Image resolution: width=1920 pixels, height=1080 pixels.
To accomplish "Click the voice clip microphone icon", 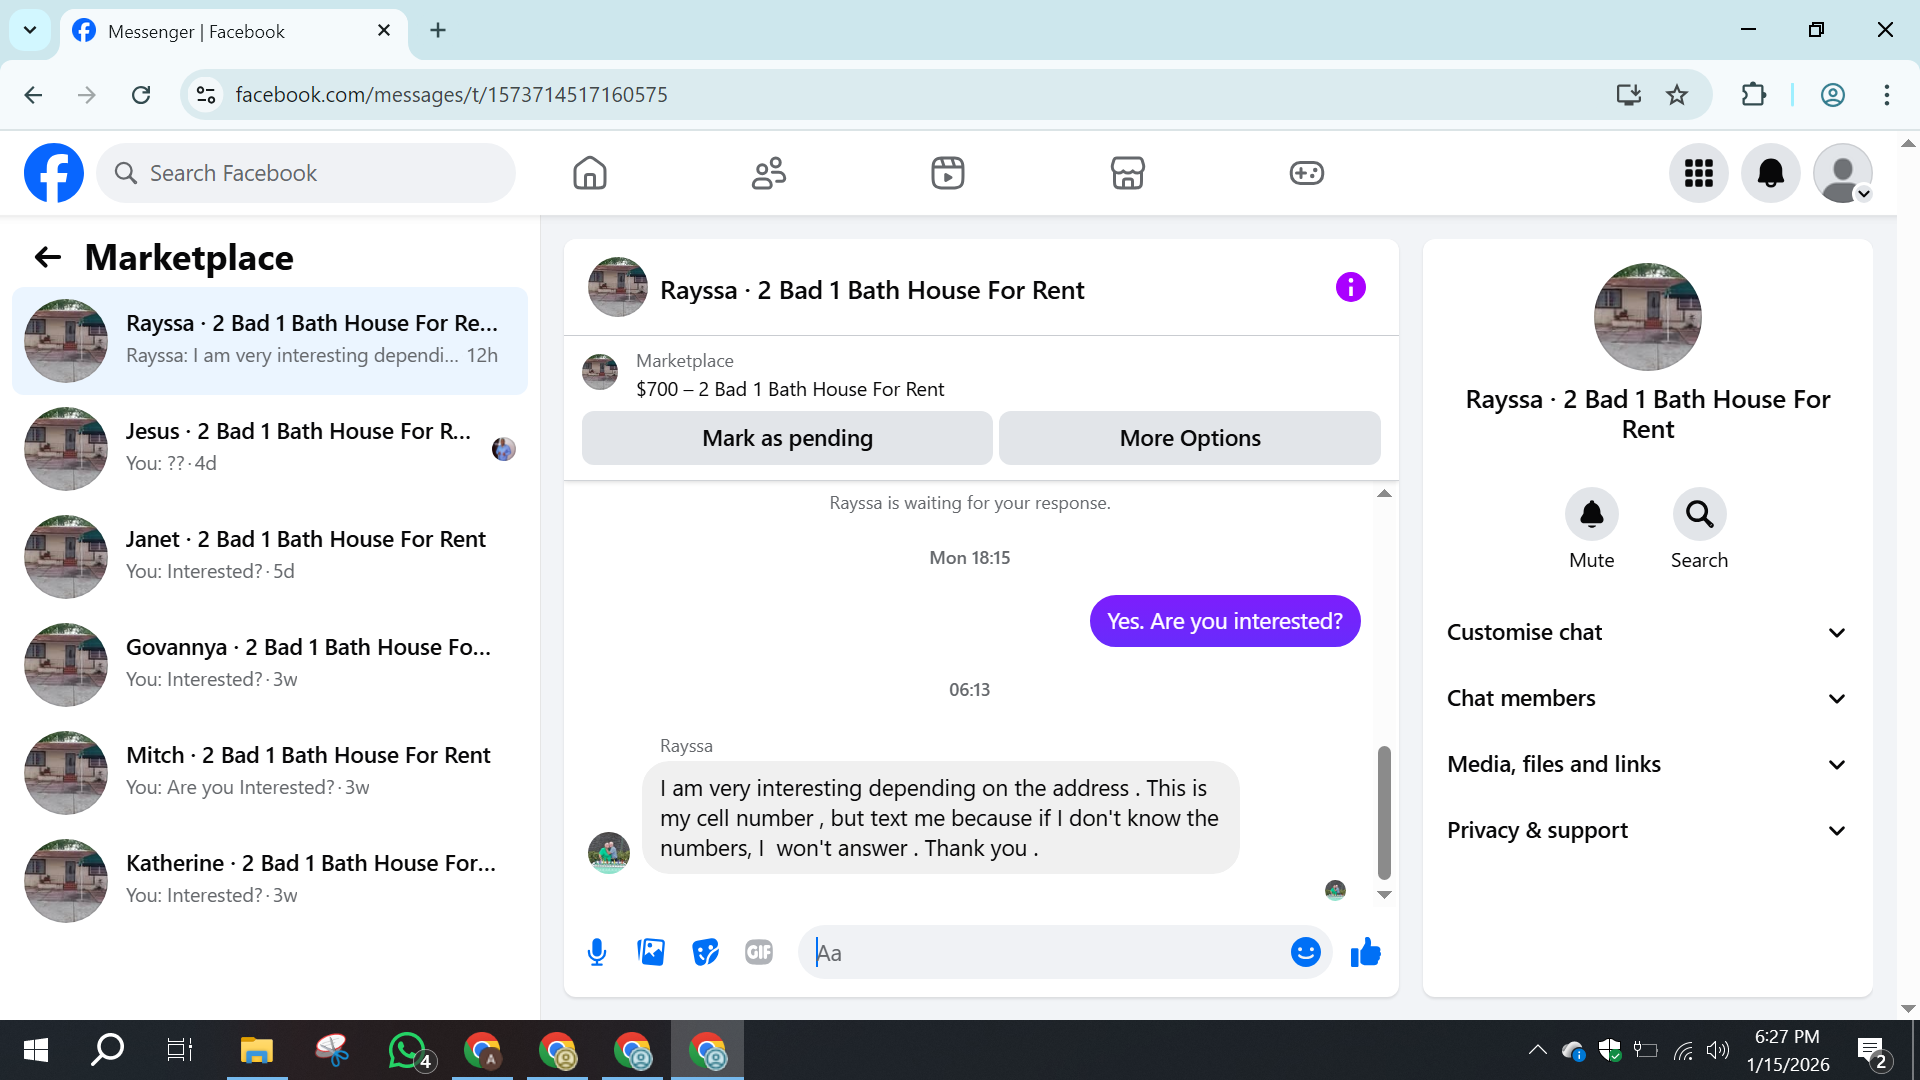I will point(597,952).
